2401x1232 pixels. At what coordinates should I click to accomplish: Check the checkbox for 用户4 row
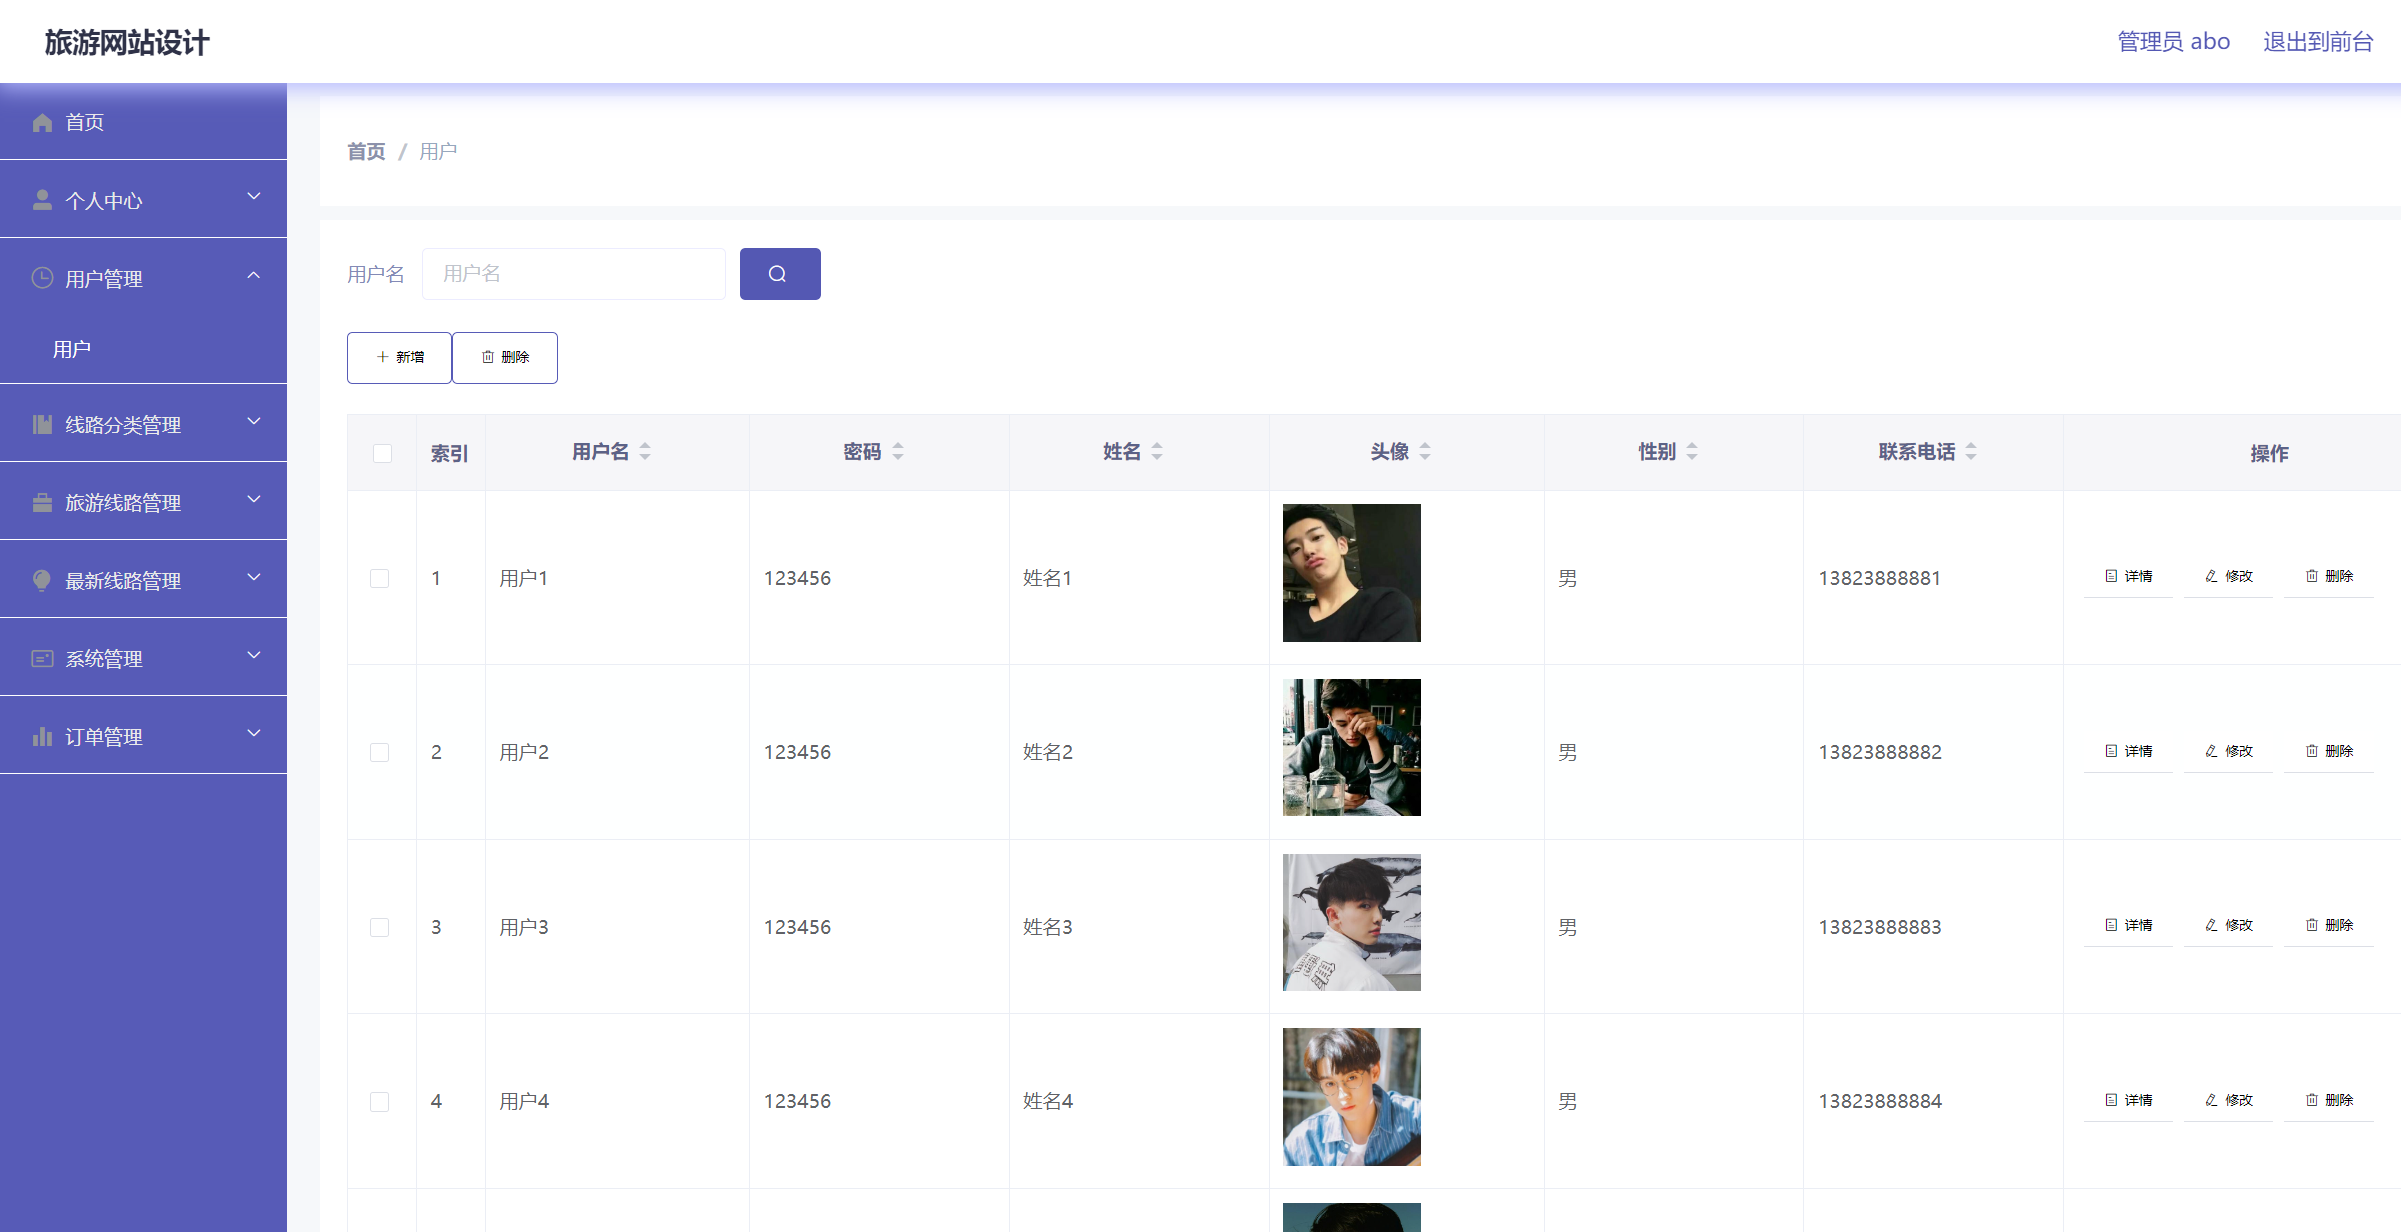coord(380,1102)
